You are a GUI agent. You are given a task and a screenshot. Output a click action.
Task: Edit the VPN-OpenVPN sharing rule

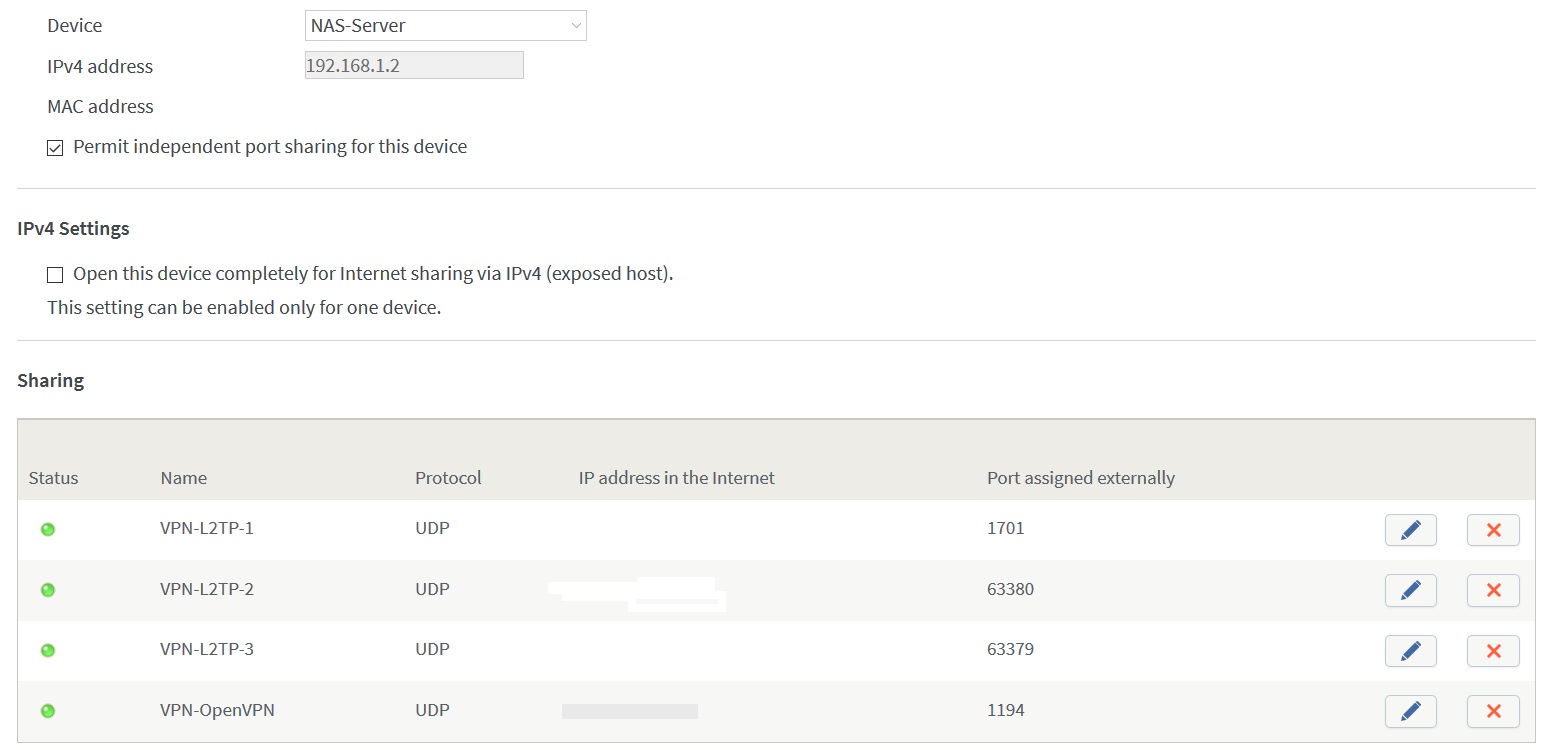click(1410, 711)
